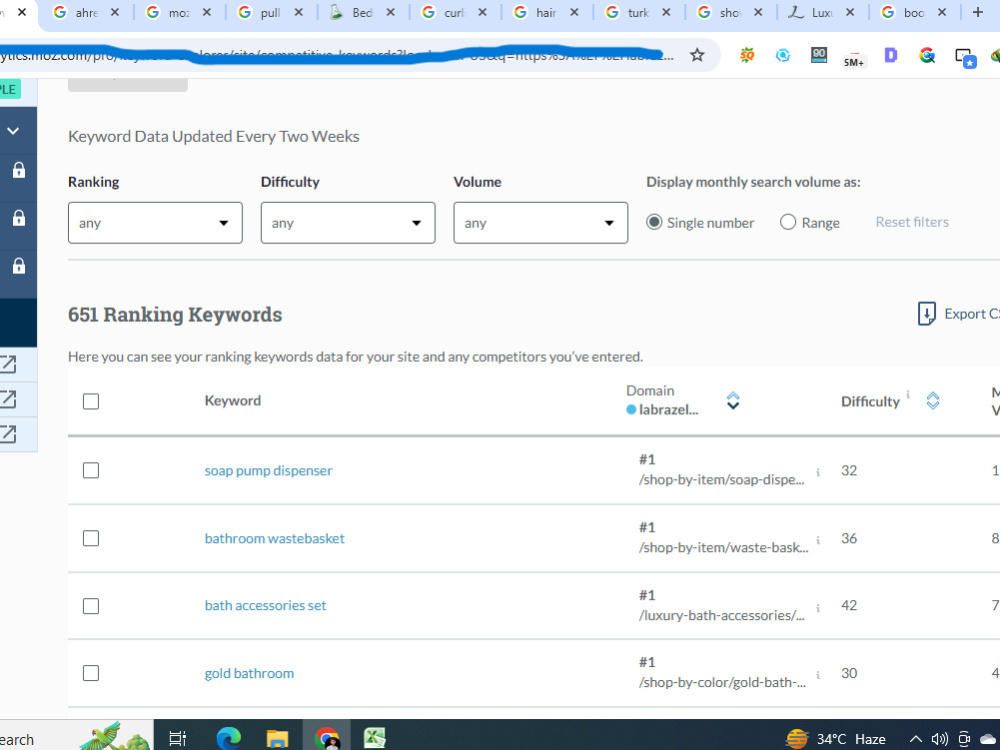Click the screen capture extension with star
The width and height of the screenshot is (1000, 750).
(965, 57)
